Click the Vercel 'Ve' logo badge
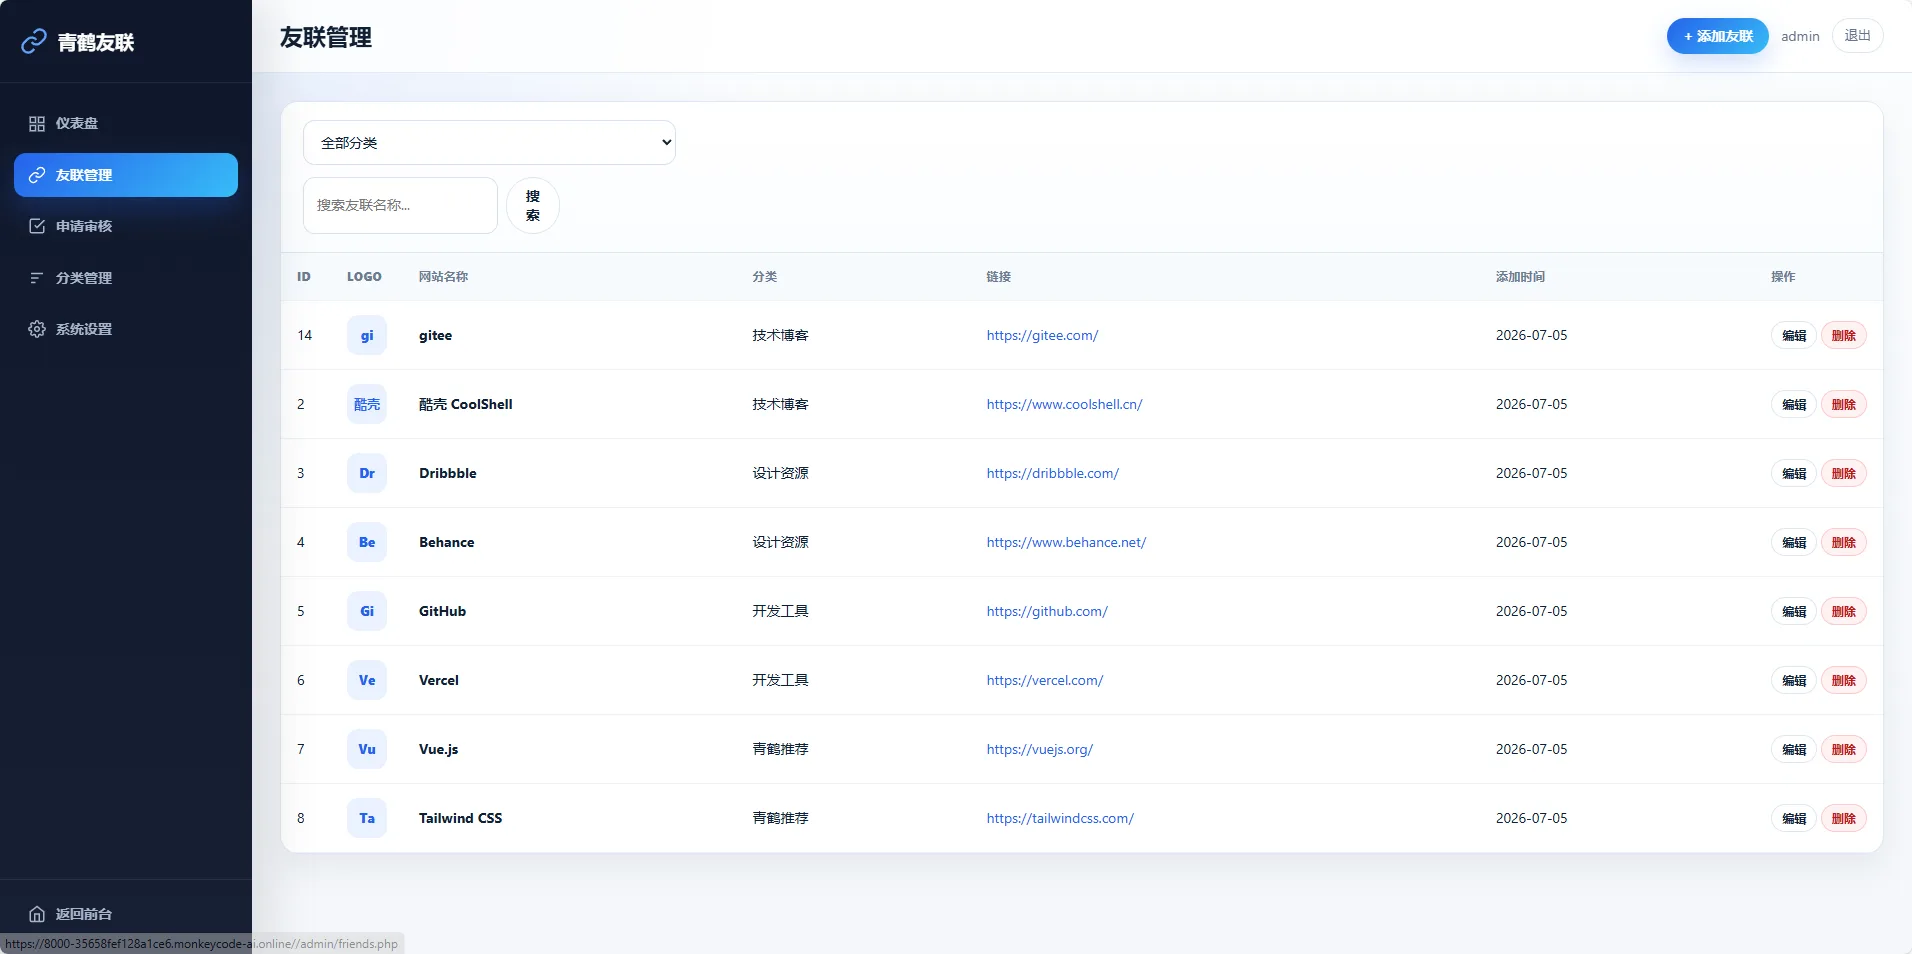The height and width of the screenshot is (954, 1912). 367,680
